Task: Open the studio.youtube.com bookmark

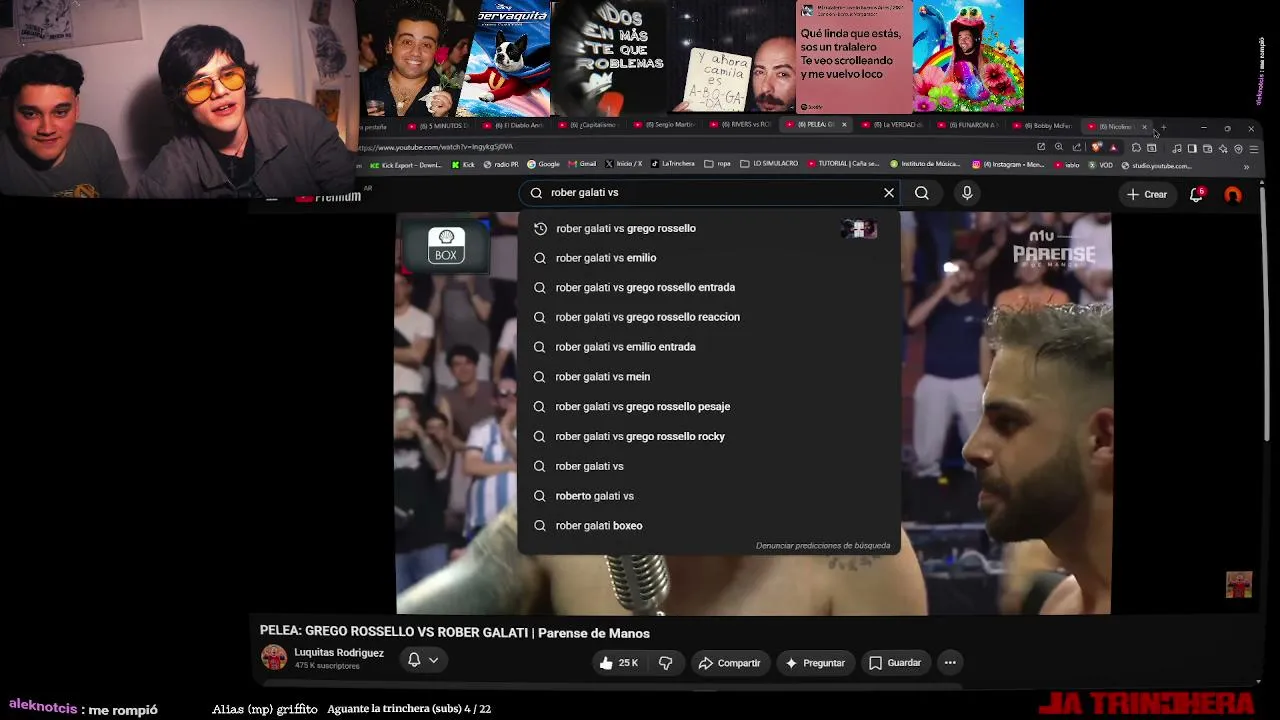Action: point(1157,165)
